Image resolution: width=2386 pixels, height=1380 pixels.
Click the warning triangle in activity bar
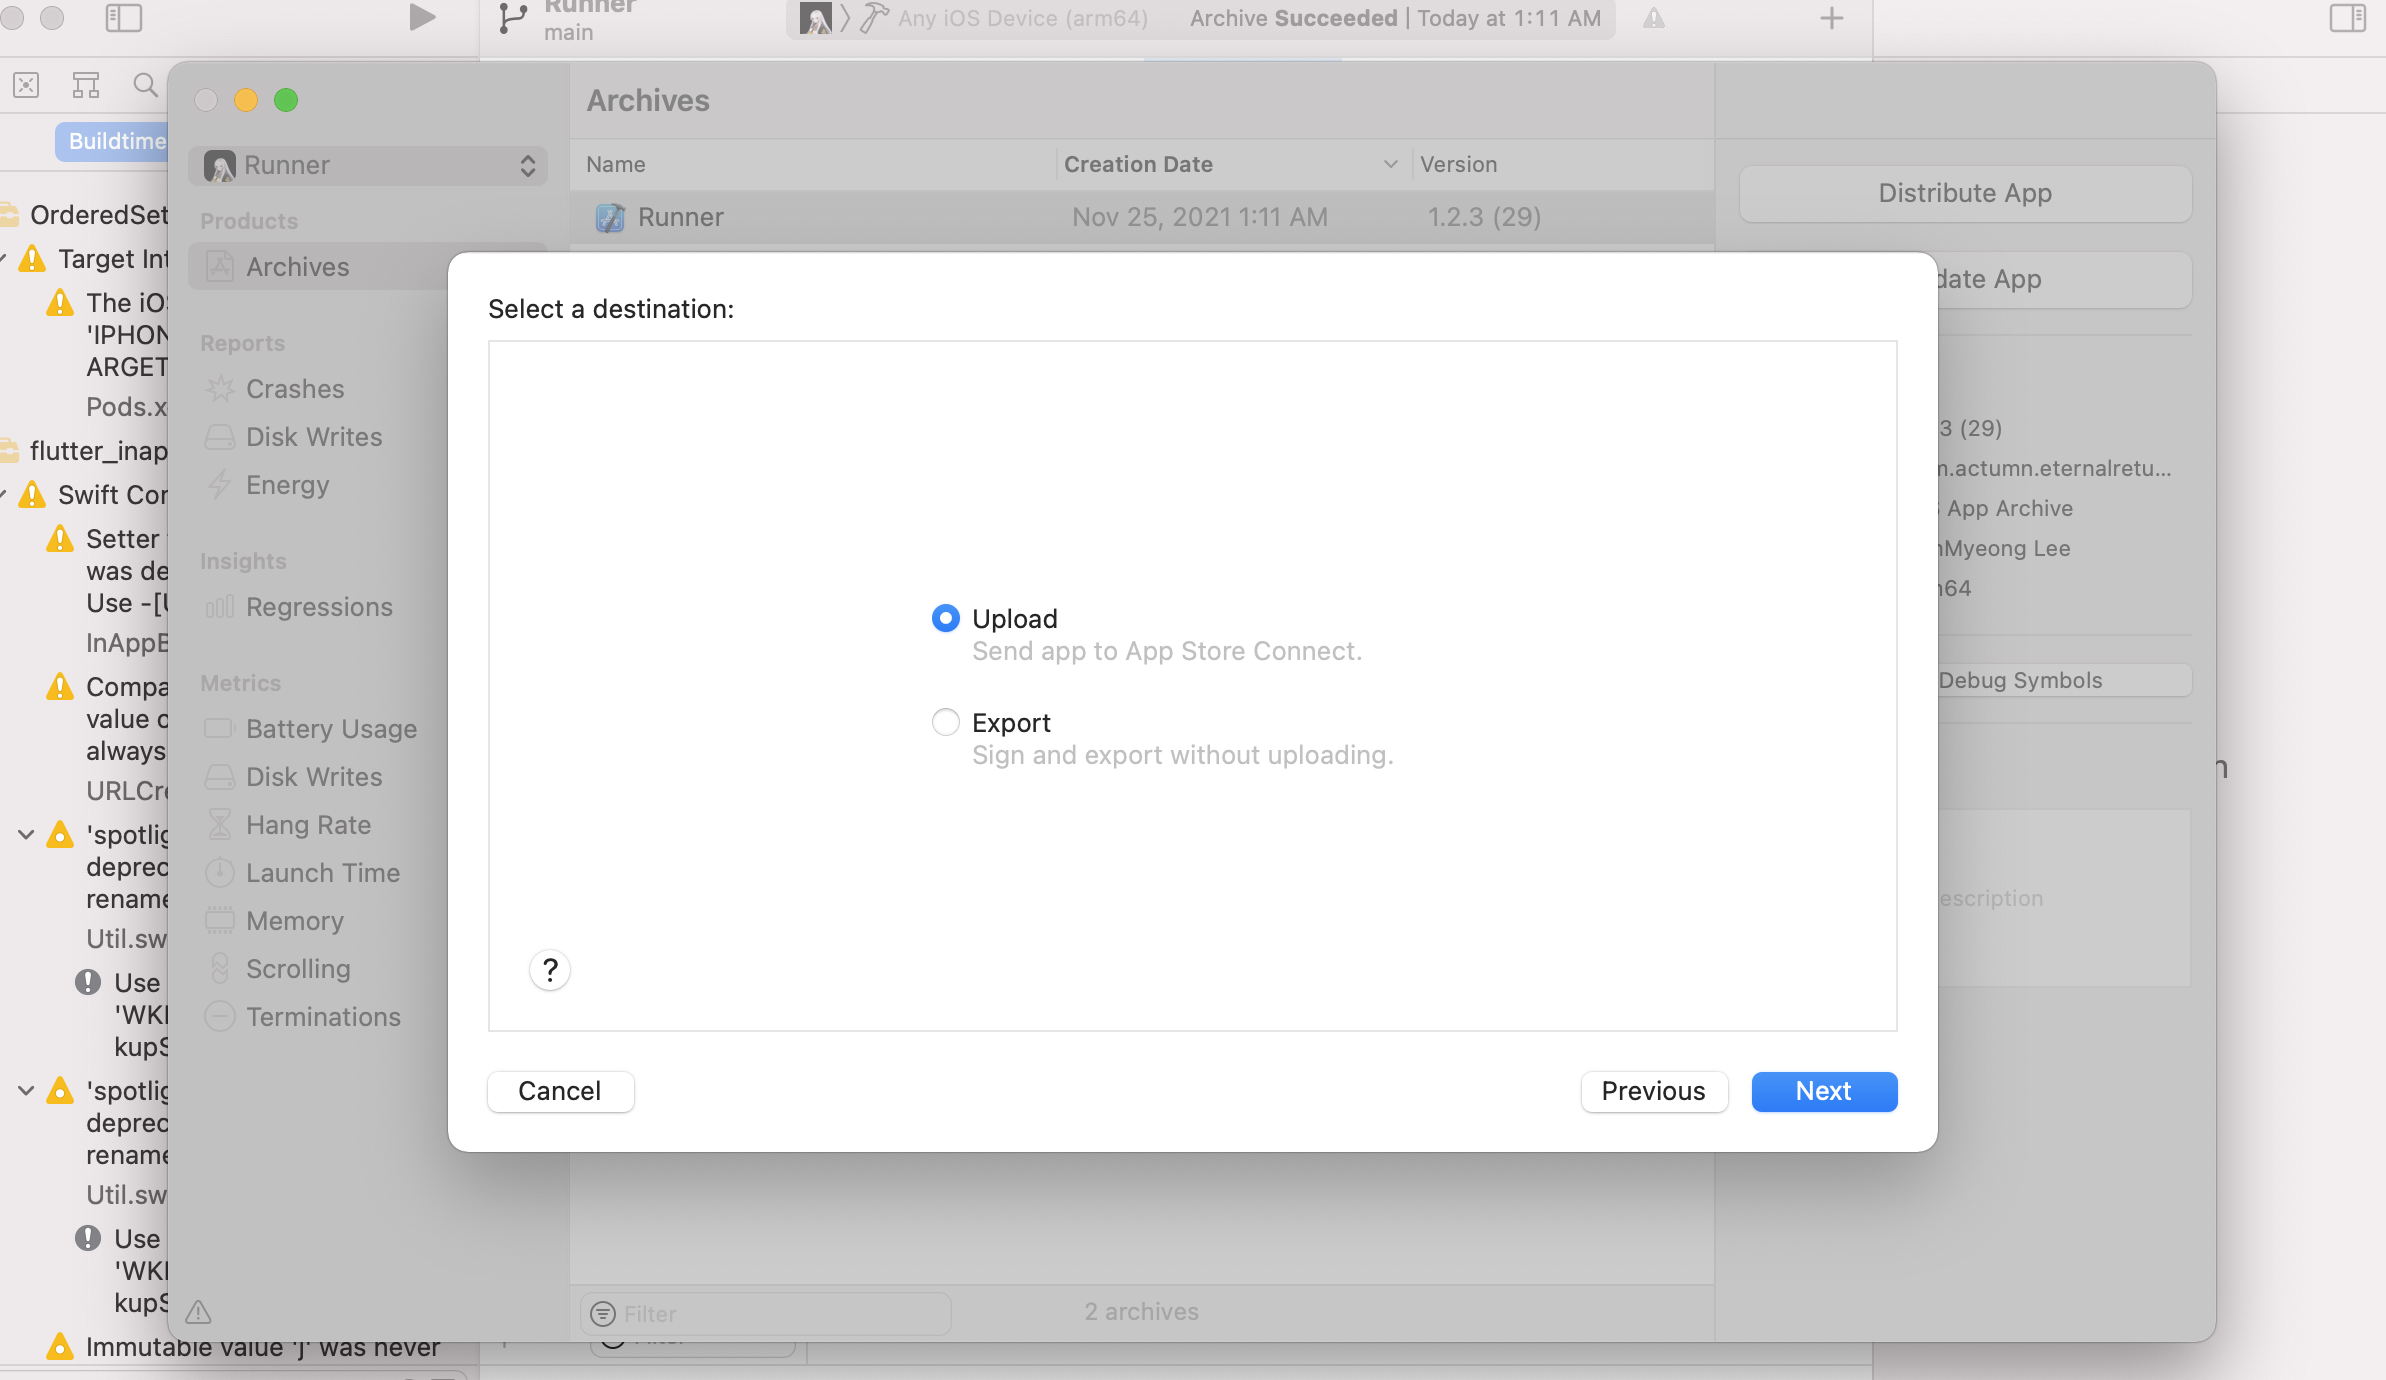point(1654,18)
